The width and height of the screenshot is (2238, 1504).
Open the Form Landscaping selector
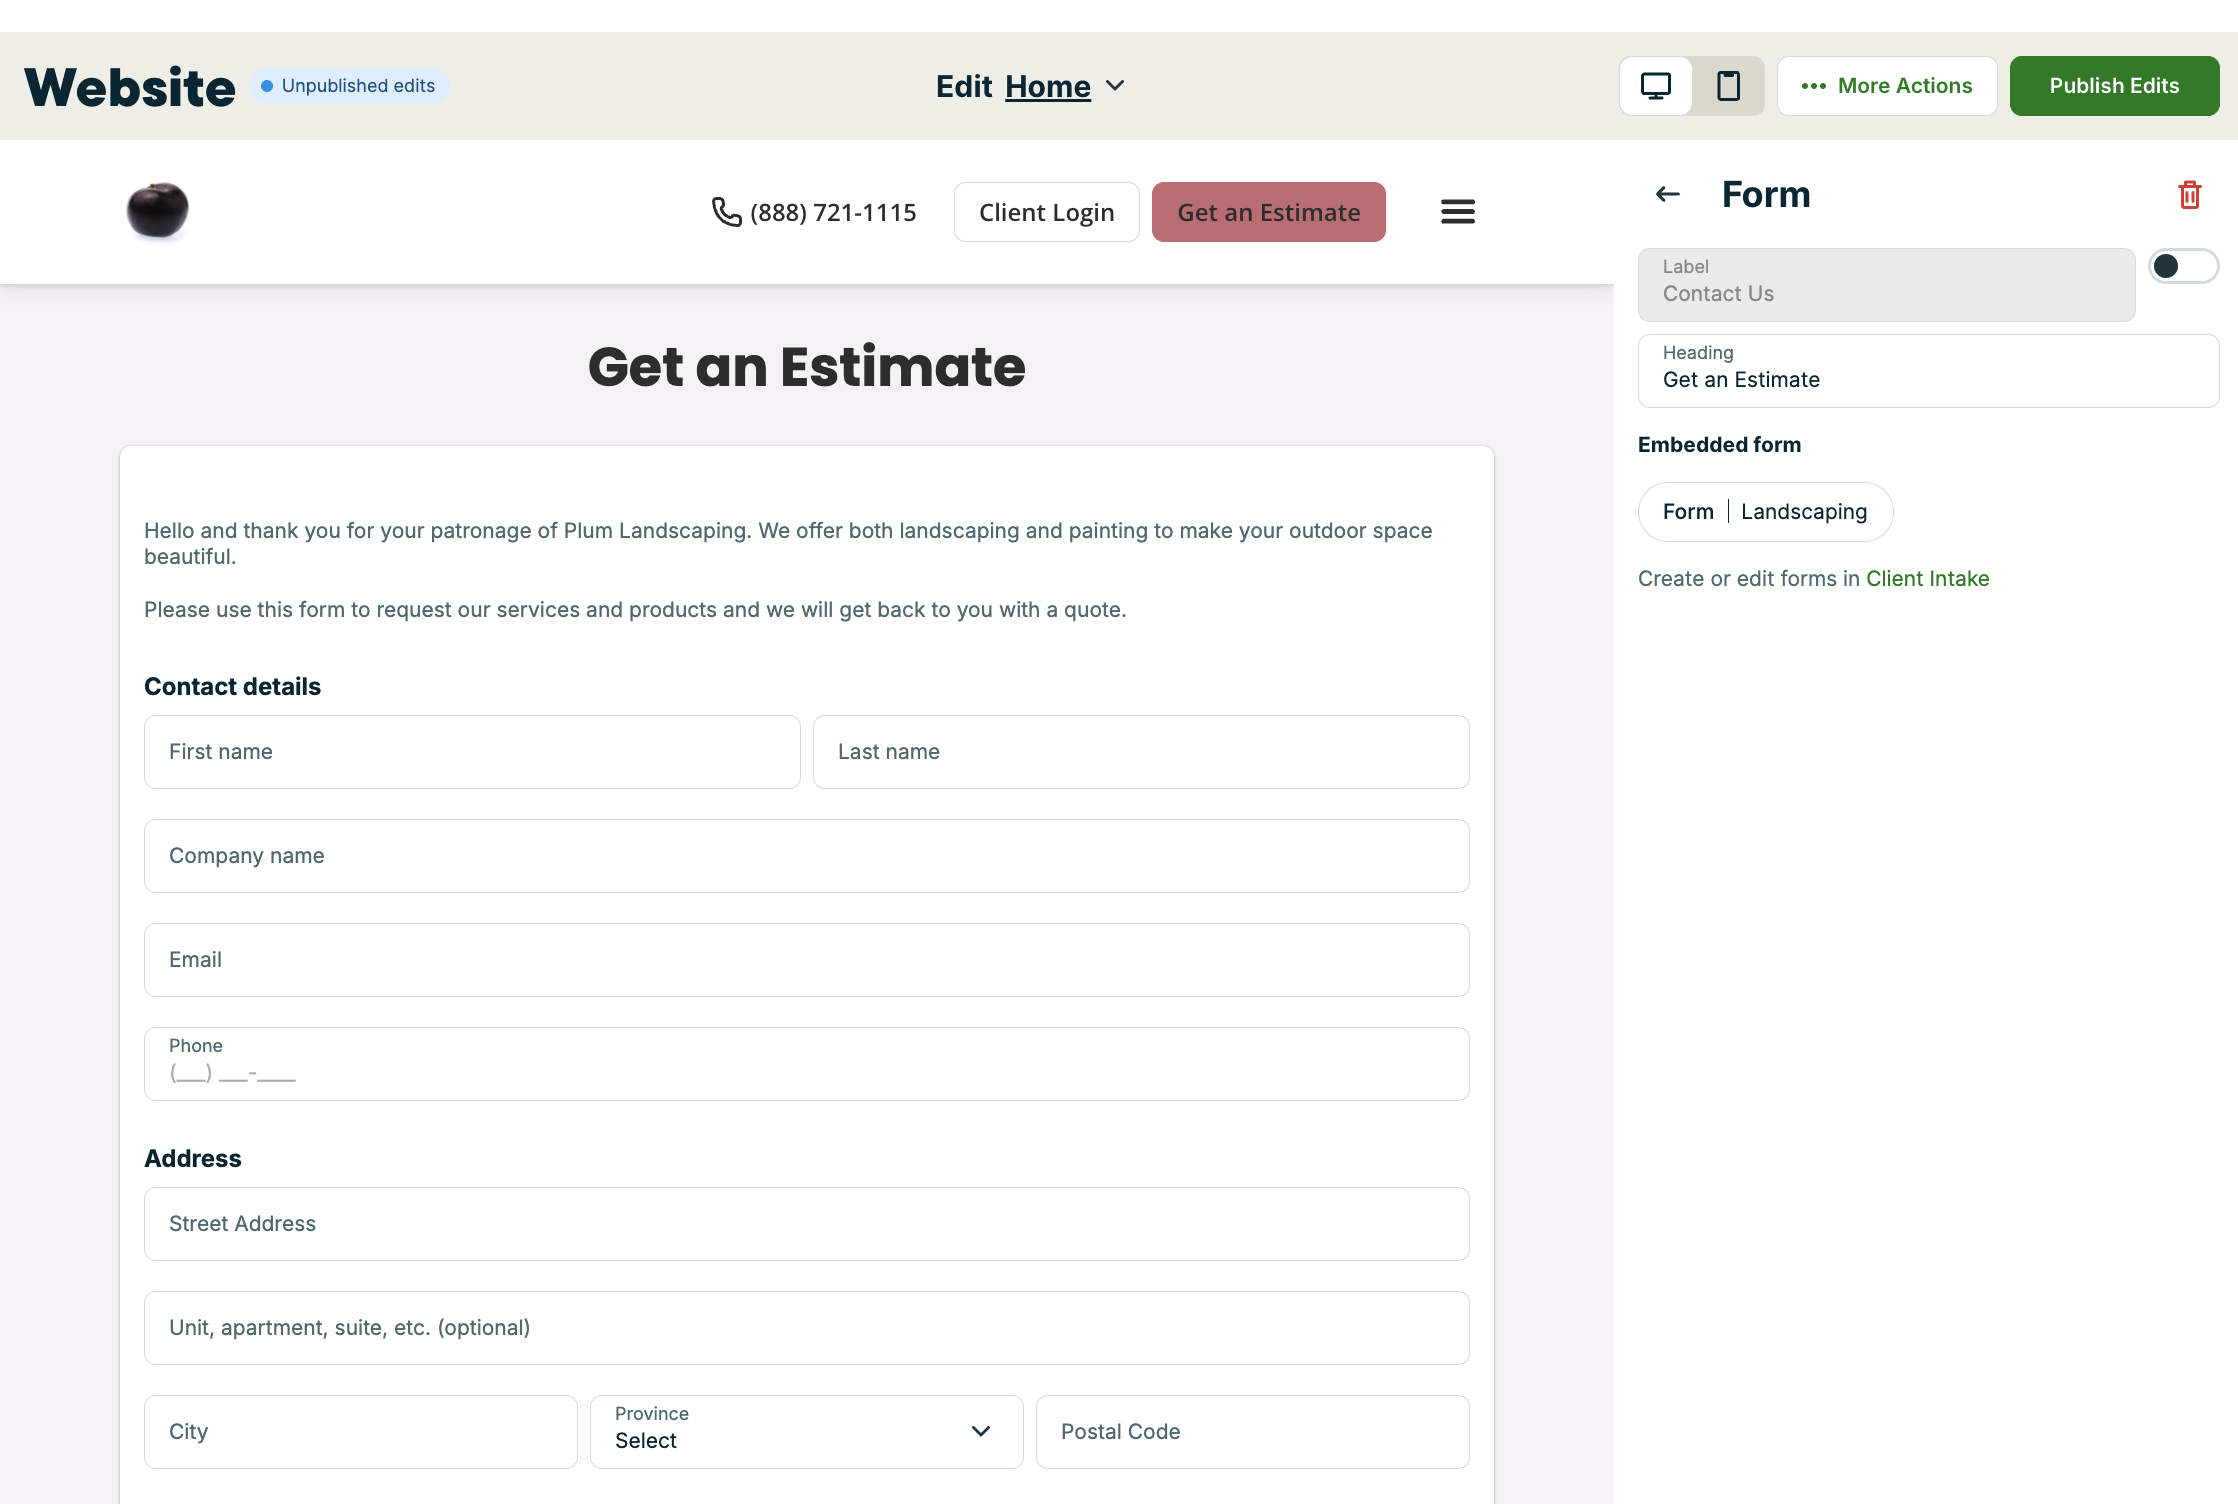click(1765, 512)
